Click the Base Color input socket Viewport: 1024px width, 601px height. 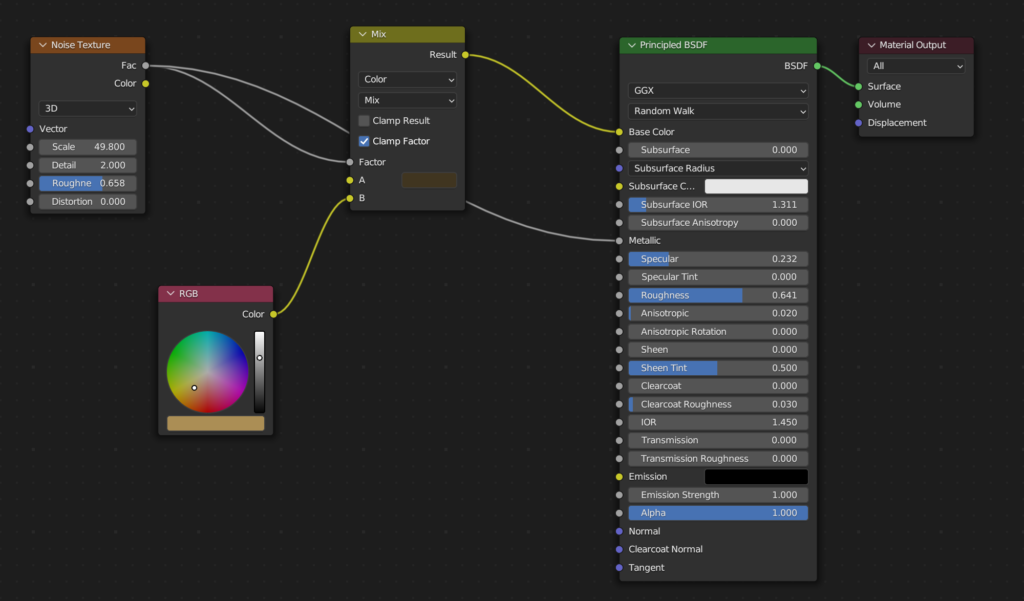tap(620, 132)
